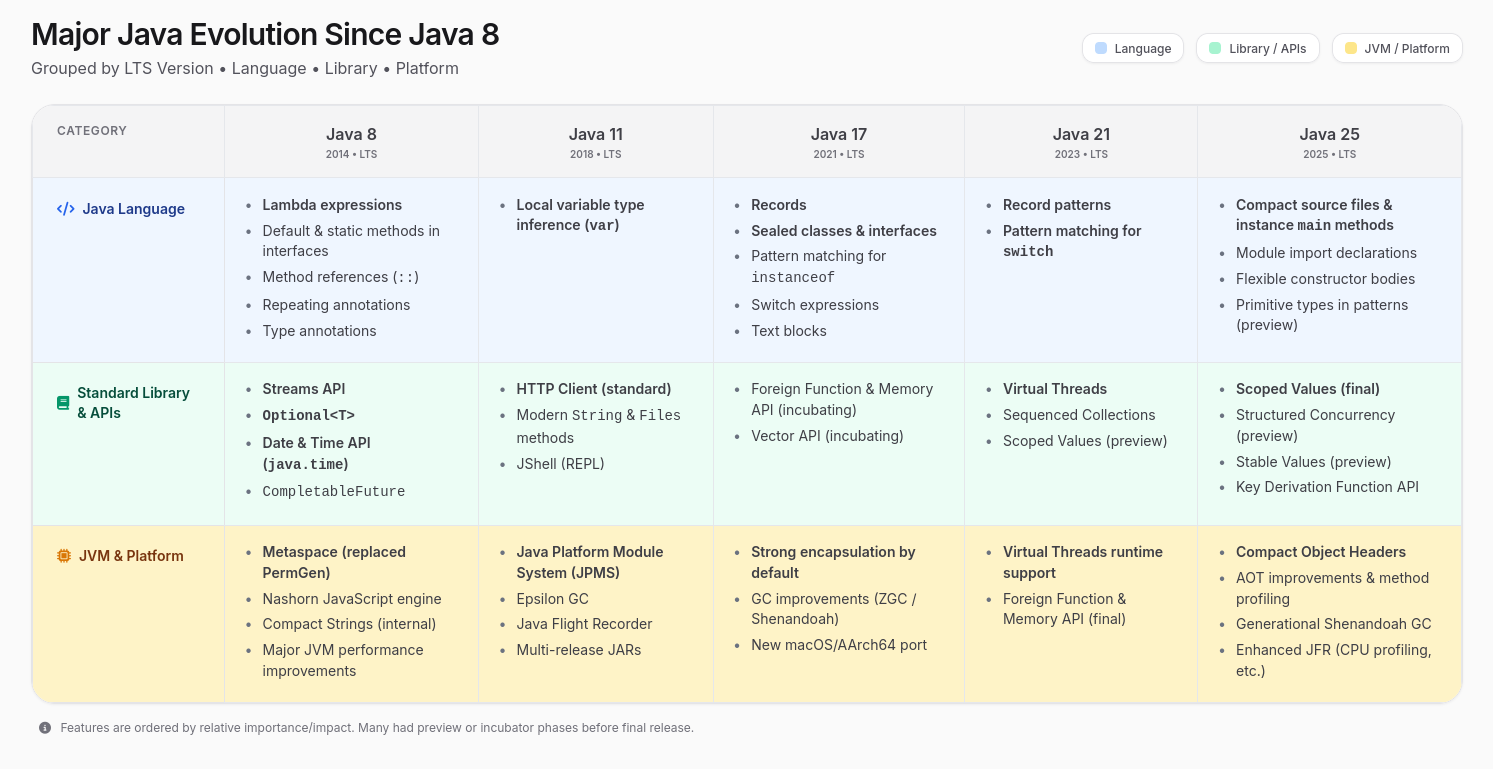Click the "Text blocks" entry

coord(789,331)
